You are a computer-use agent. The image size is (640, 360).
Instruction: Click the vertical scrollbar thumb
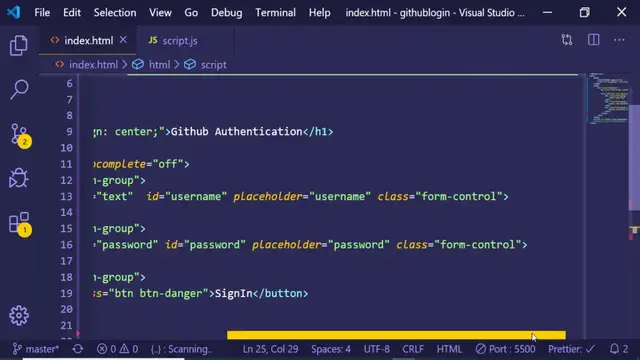click(x=634, y=157)
